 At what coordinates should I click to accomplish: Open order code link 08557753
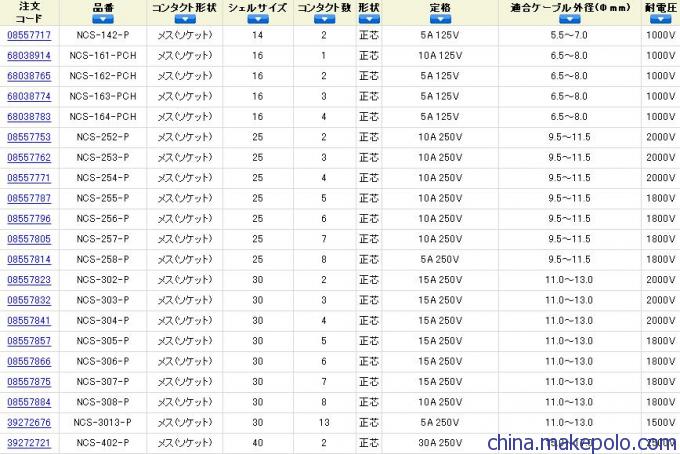[x=29, y=137]
